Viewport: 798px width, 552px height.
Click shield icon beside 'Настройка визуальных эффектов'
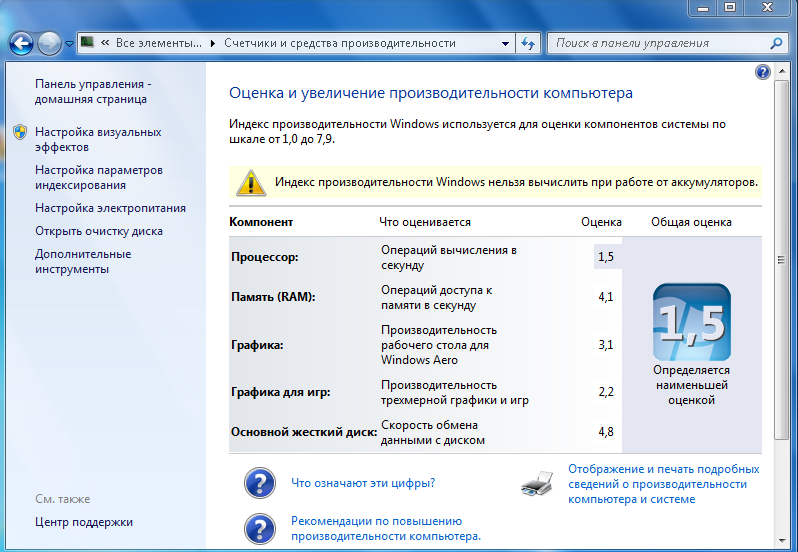(20, 132)
